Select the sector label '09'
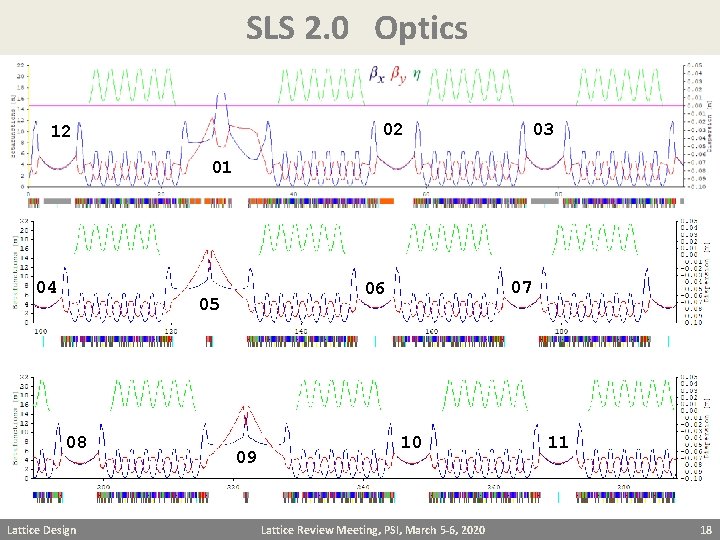 [x=247, y=457]
